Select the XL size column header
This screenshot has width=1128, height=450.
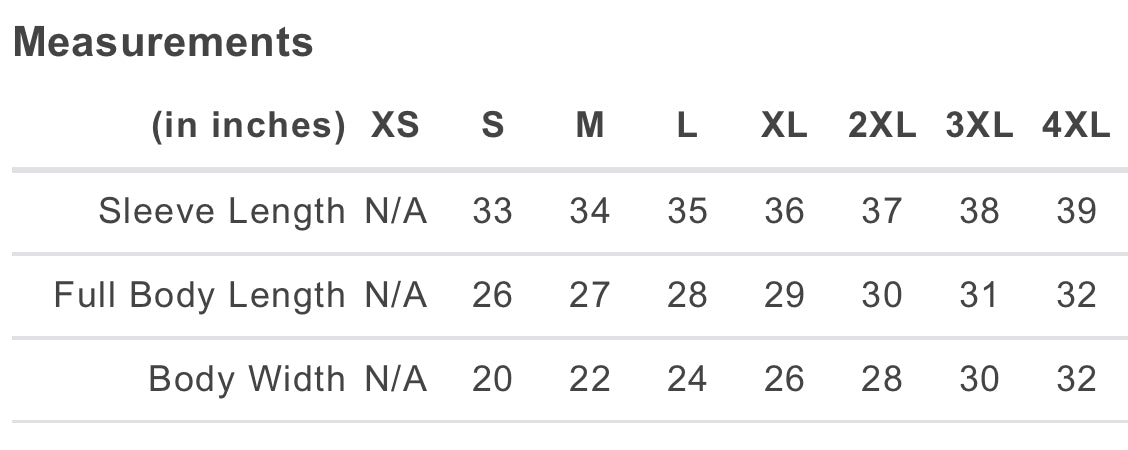(x=784, y=126)
